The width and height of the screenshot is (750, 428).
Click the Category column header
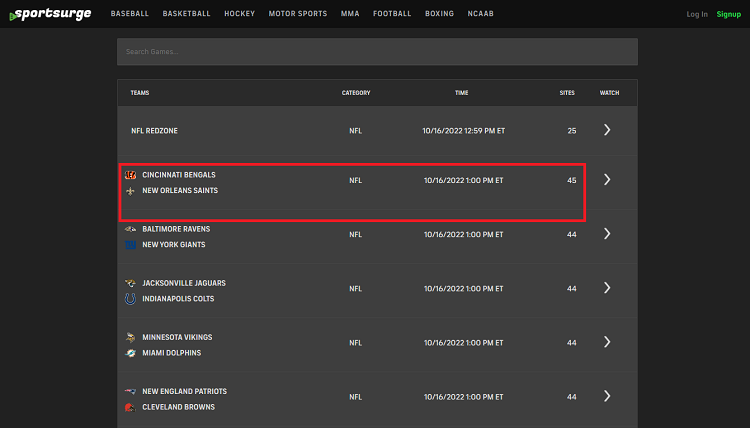[356, 93]
